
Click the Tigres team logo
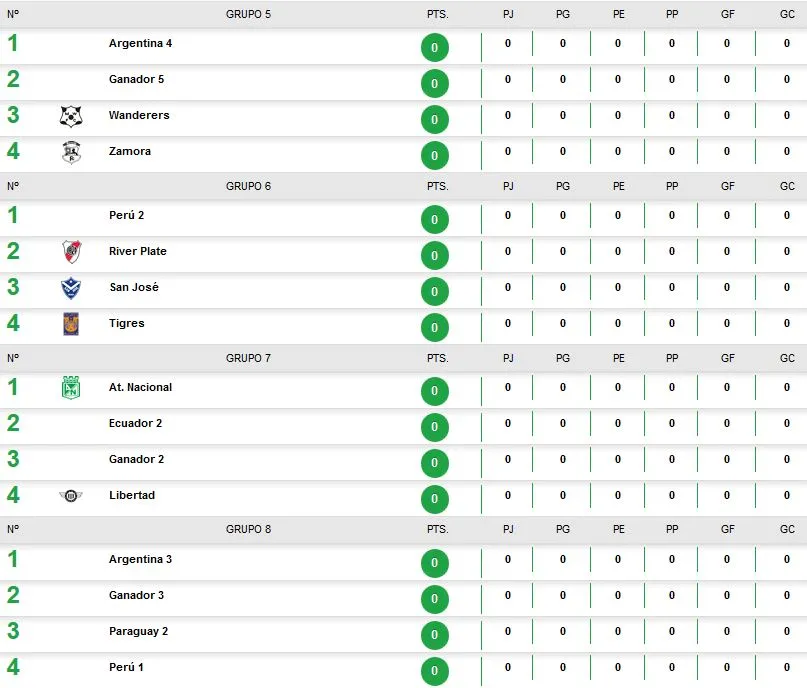pyautogui.click(x=71, y=324)
